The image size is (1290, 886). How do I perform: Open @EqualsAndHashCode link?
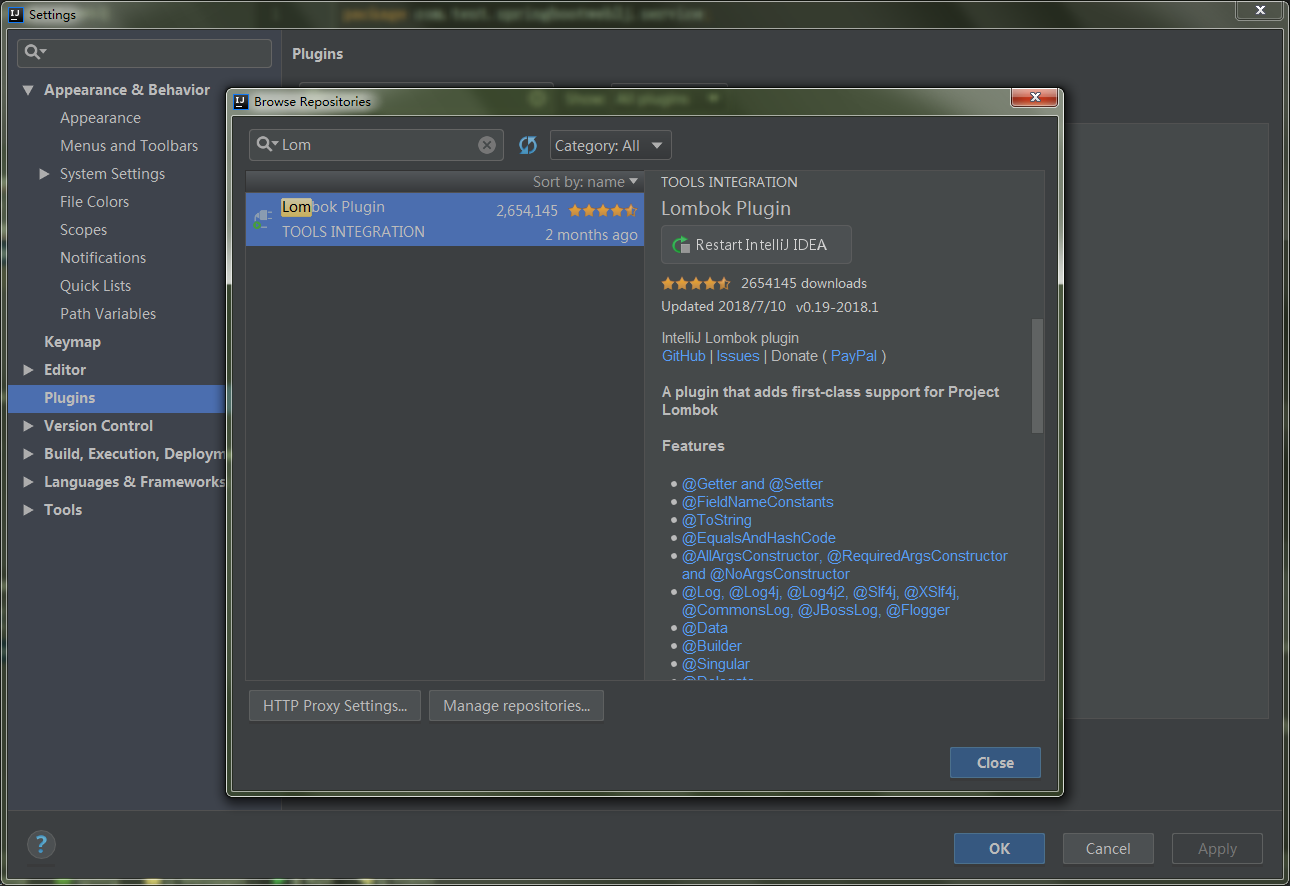pos(759,538)
